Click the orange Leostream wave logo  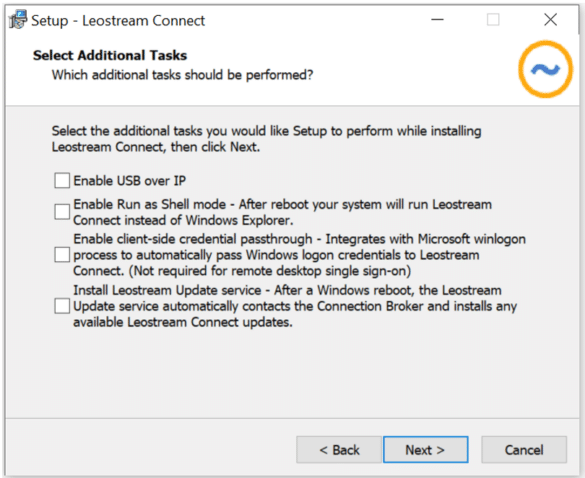(x=545, y=69)
